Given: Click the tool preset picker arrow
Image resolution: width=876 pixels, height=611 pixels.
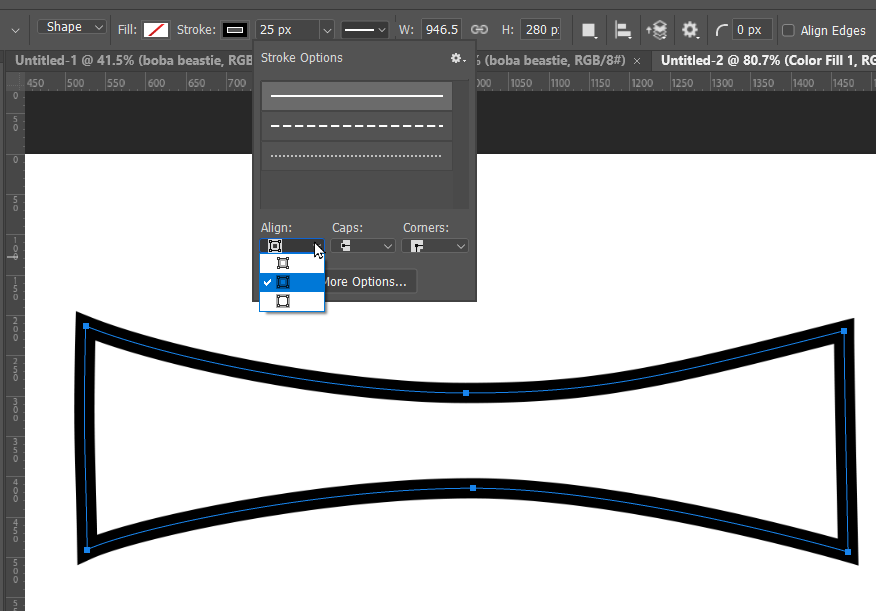Looking at the screenshot, I should [13, 30].
